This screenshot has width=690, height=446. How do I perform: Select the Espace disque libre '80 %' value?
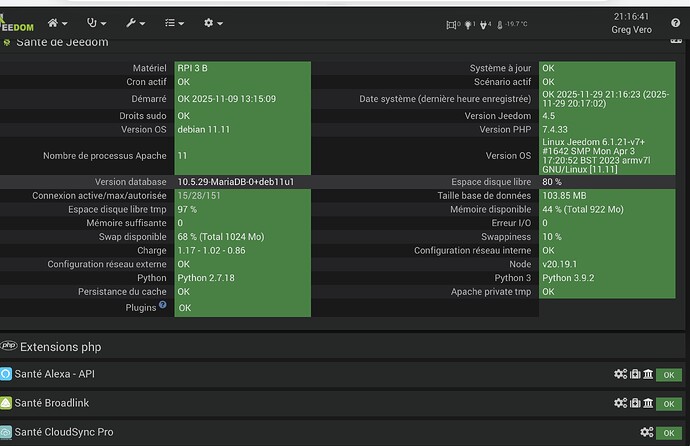pos(552,182)
